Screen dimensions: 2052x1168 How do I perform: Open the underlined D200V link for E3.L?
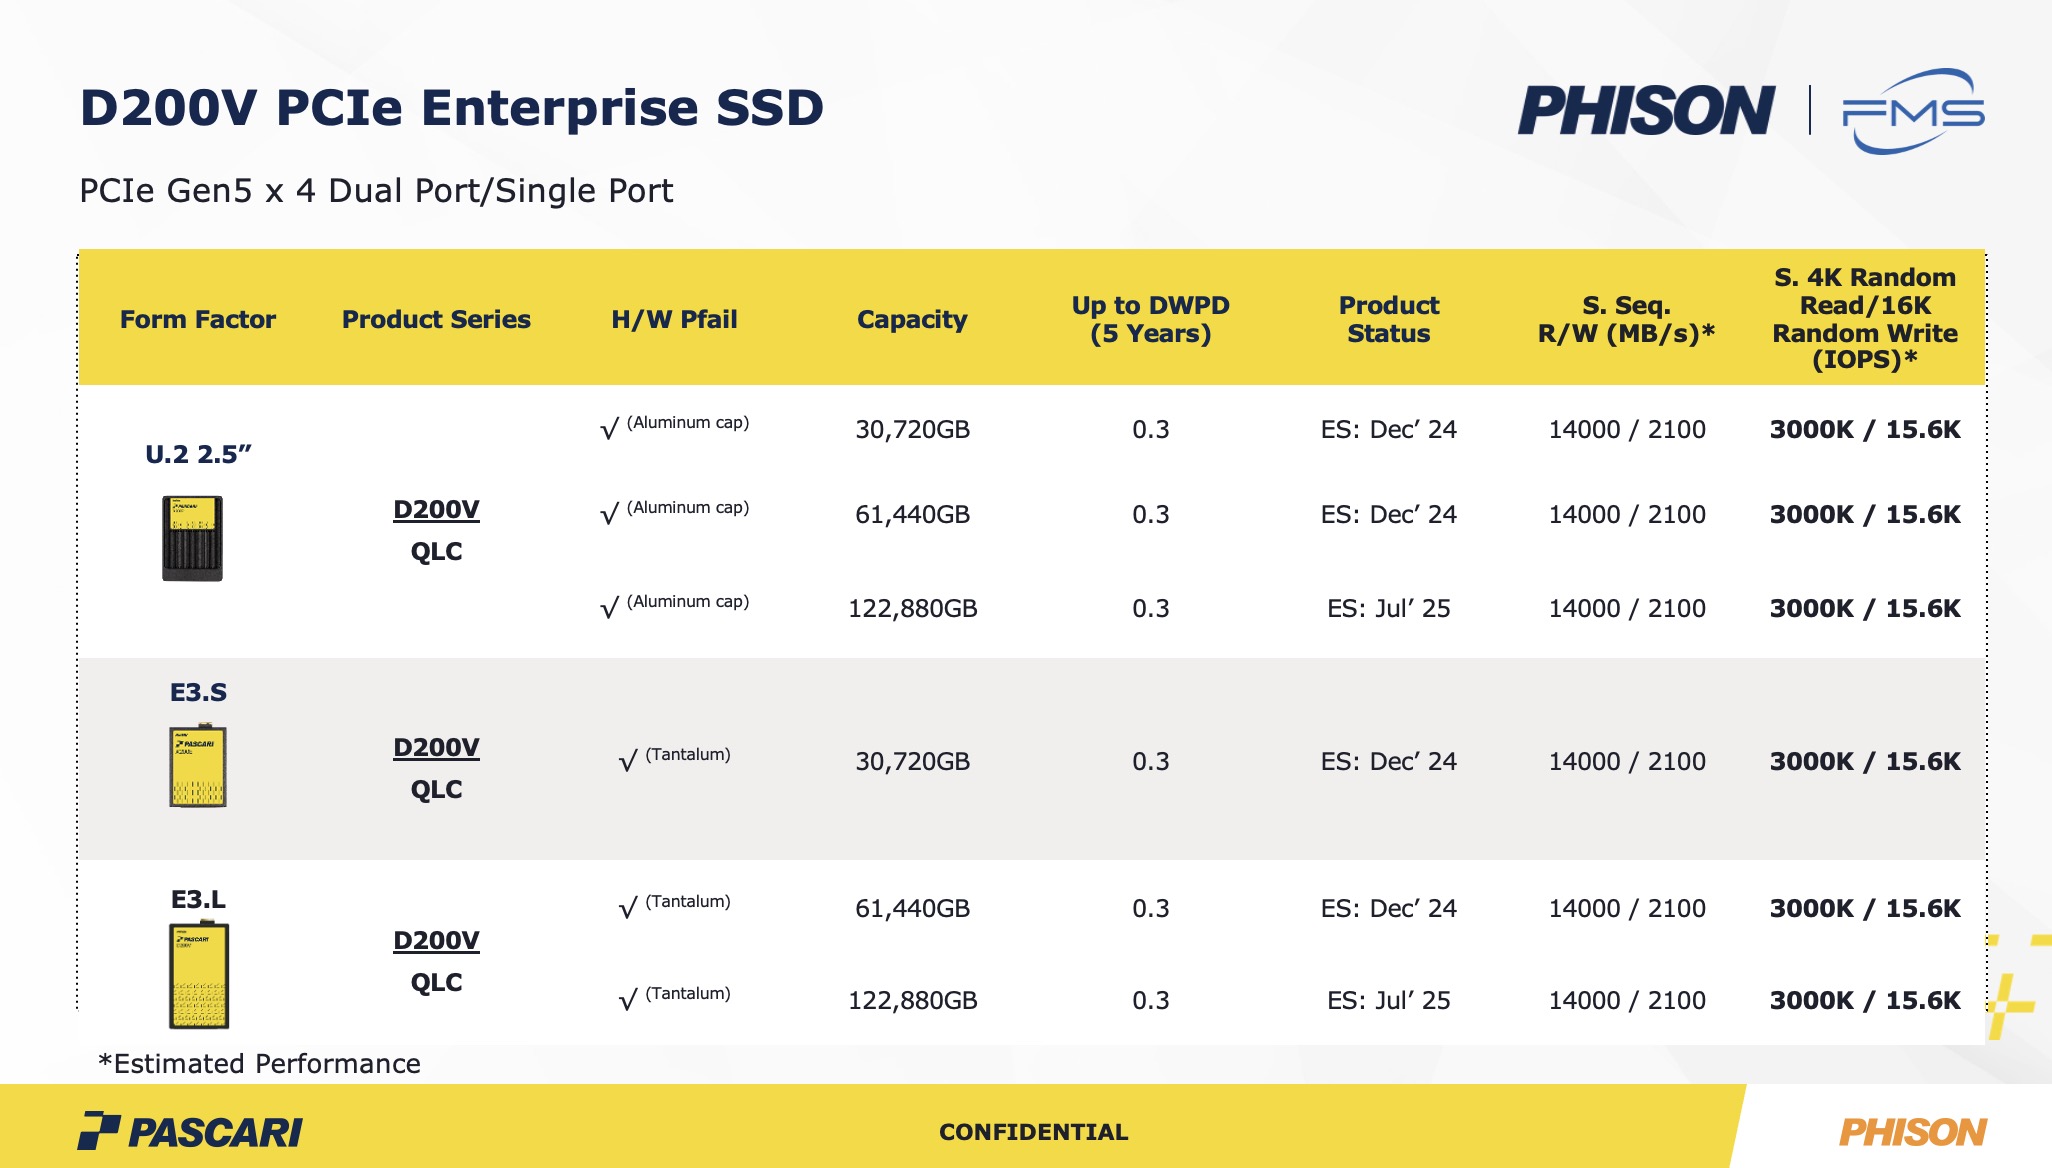click(436, 941)
